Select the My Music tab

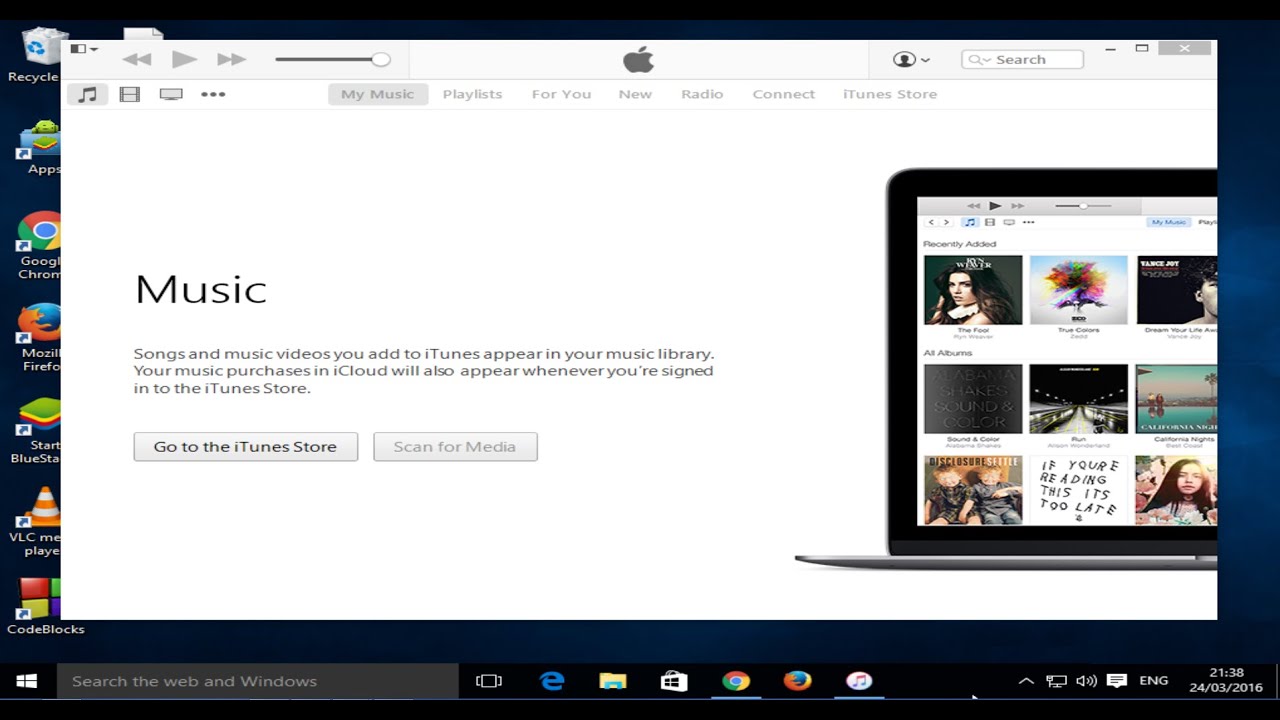click(377, 94)
